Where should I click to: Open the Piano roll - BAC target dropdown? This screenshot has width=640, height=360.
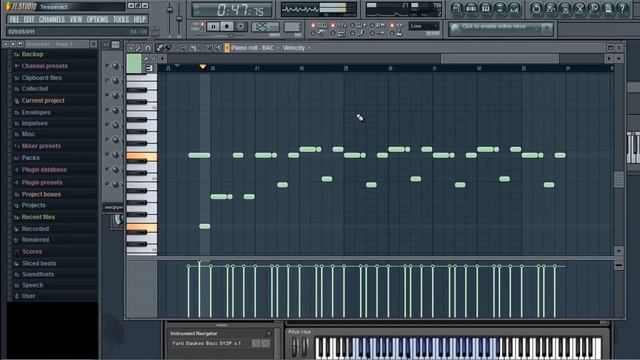click(x=255, y=48)
